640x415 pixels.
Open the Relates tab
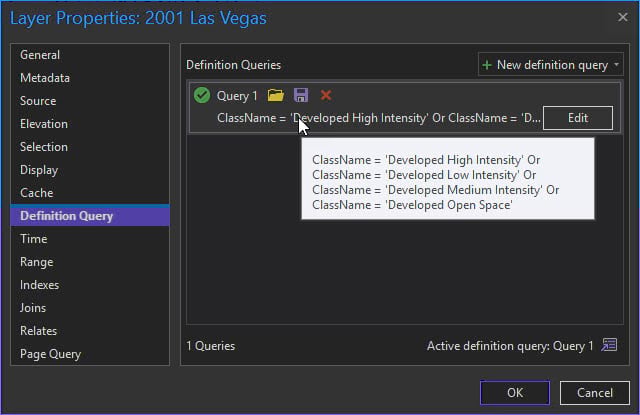point(90,331)
